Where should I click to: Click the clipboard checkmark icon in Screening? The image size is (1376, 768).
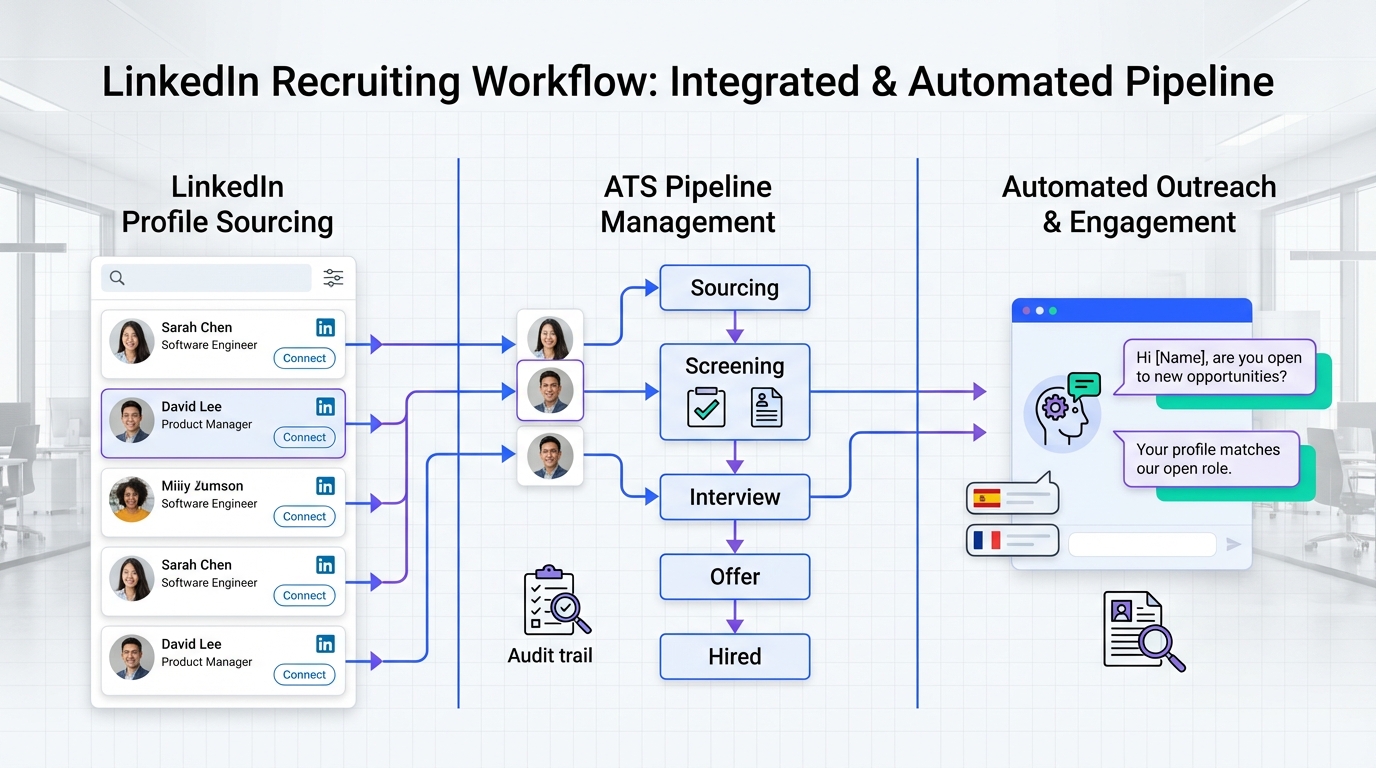pos(706,407)
